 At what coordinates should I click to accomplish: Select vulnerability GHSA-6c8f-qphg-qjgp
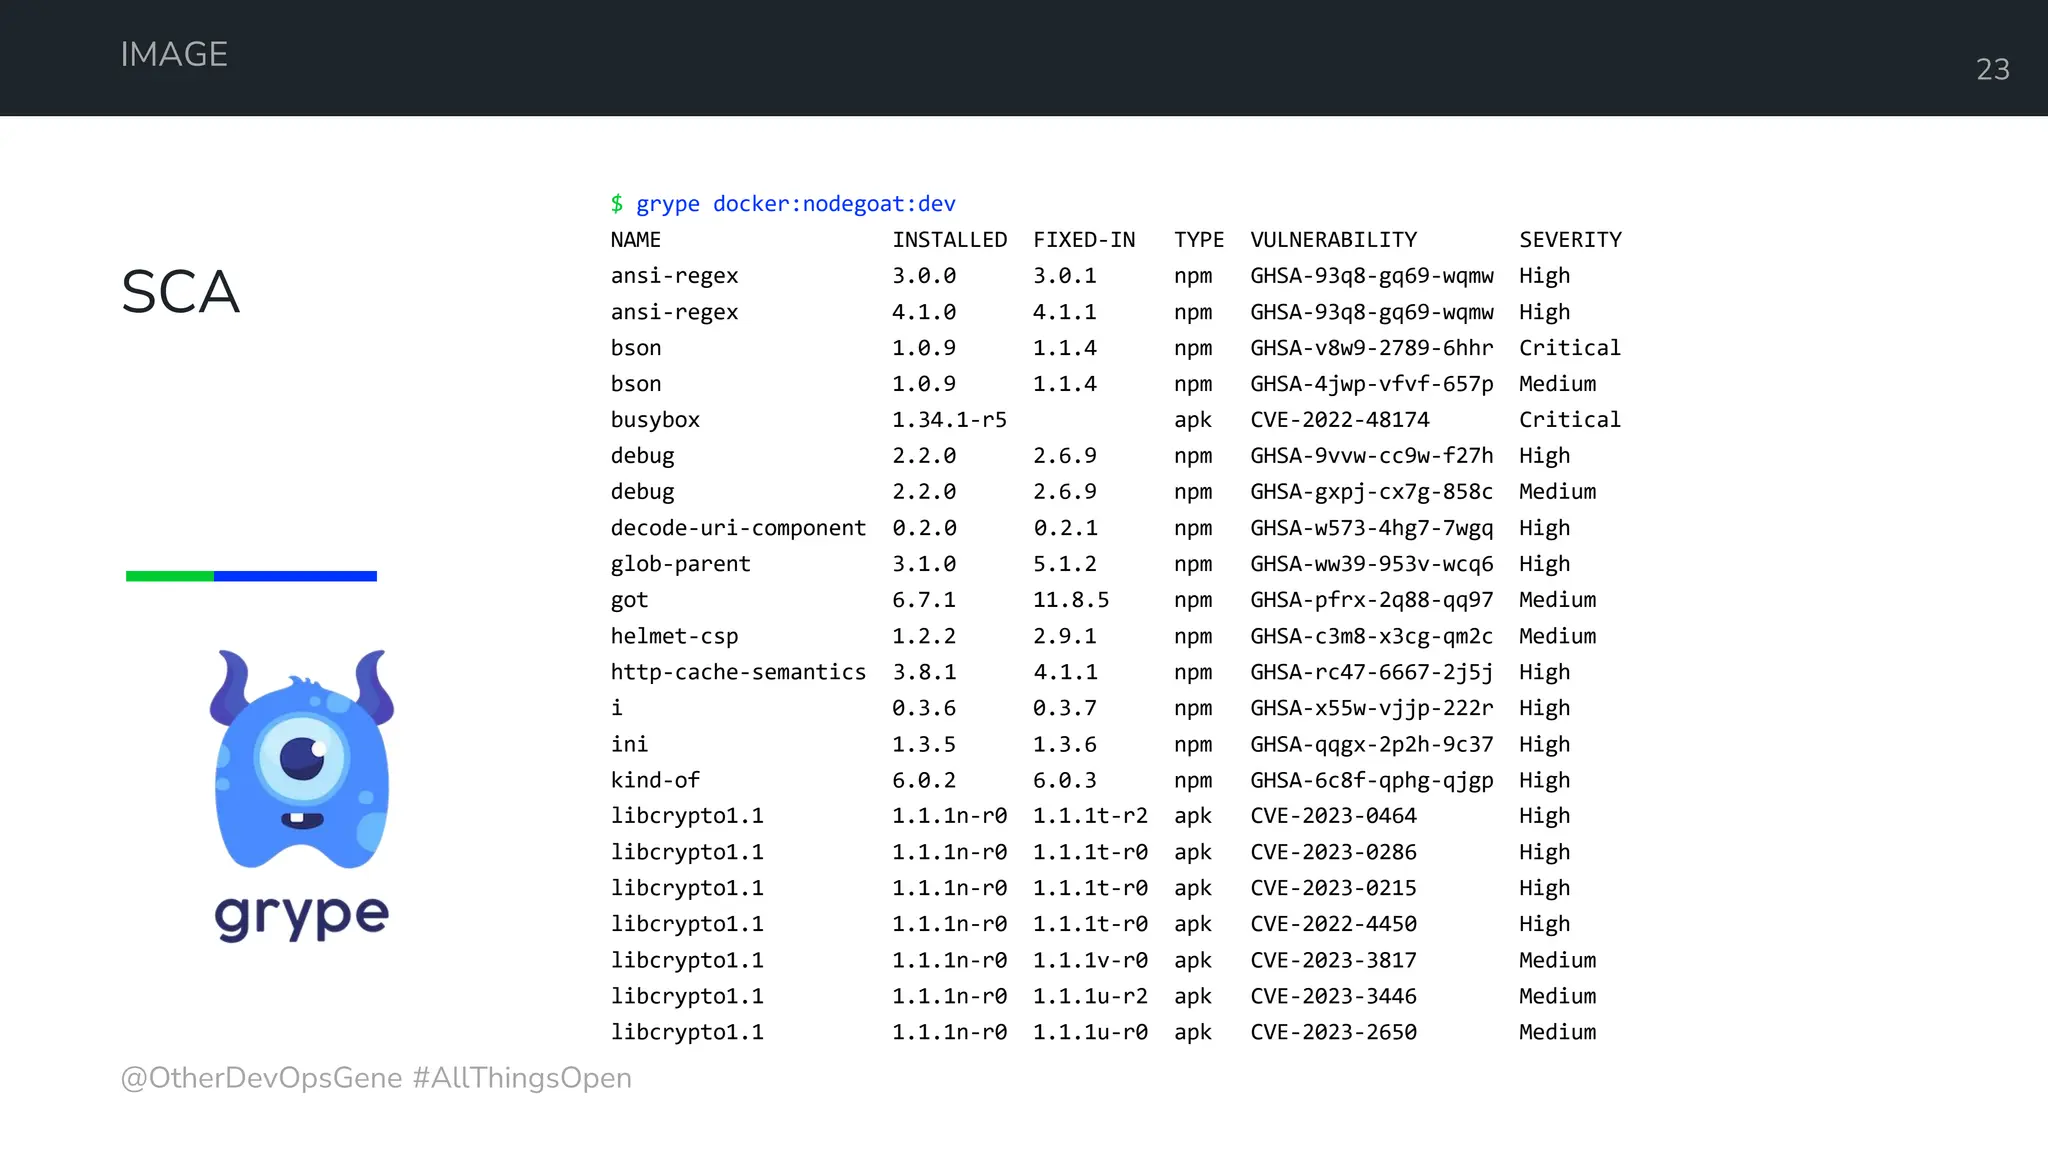(1372, 780)
